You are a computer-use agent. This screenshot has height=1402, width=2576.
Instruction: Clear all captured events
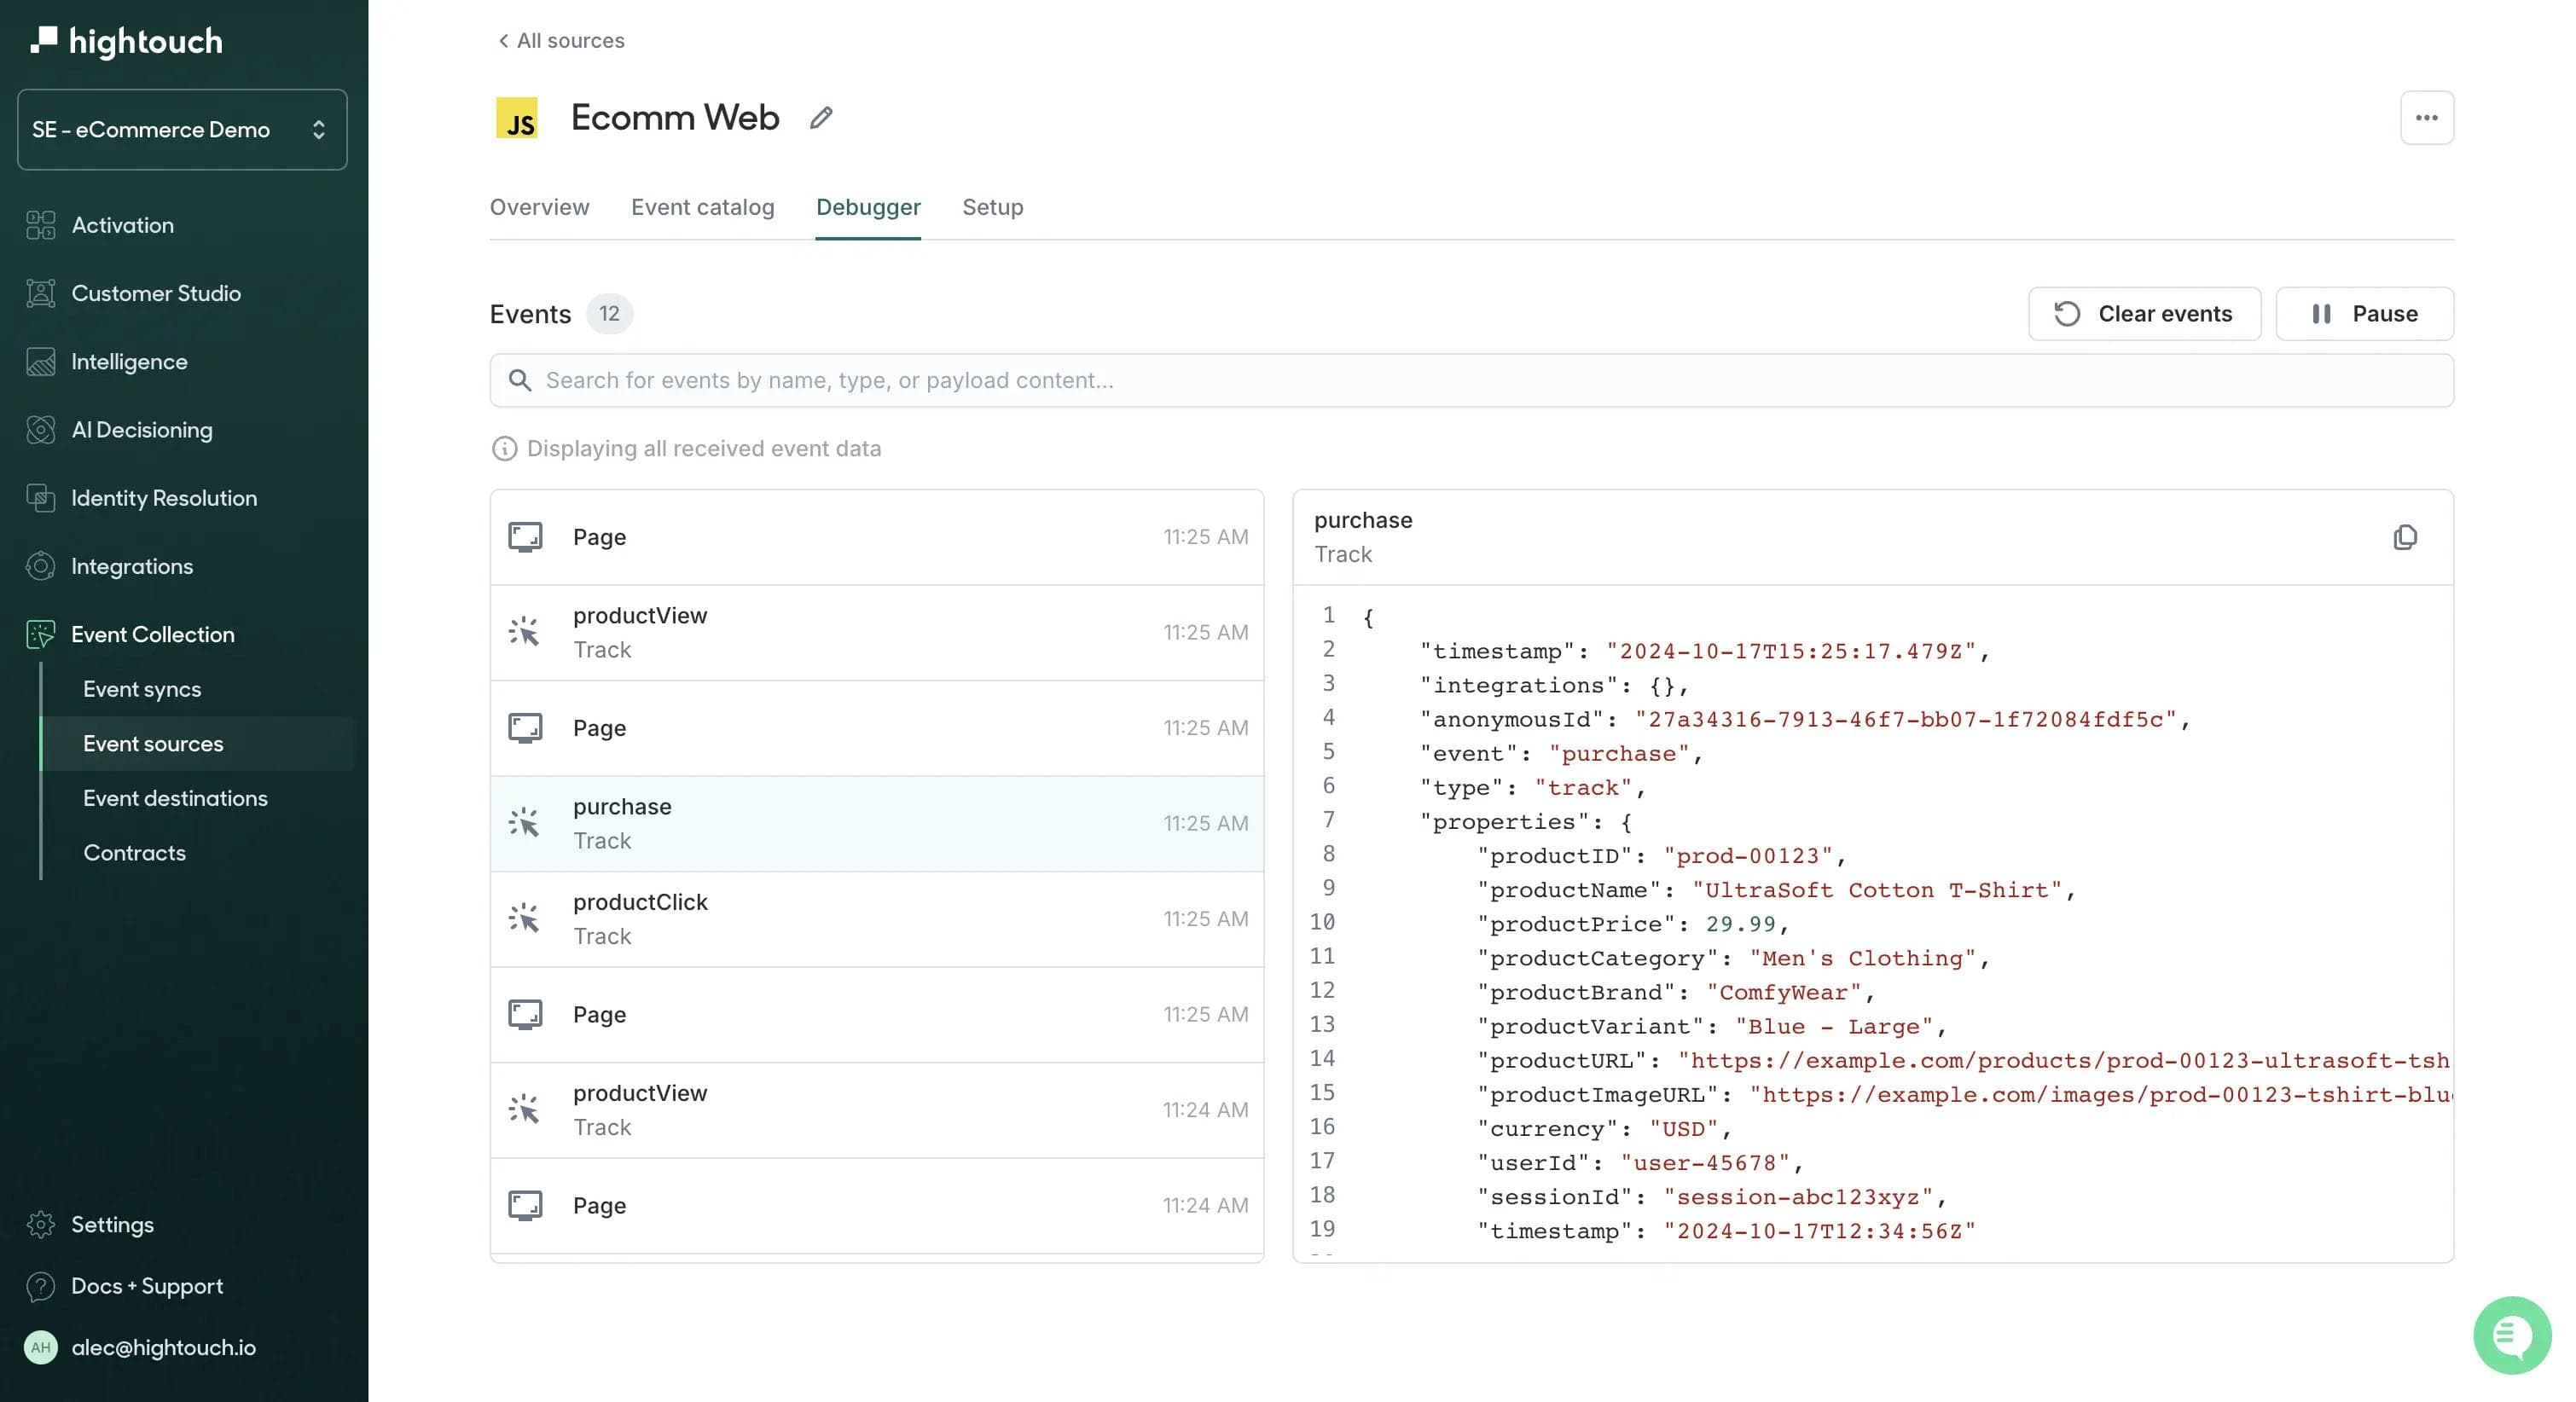[x=2144, y=313]
